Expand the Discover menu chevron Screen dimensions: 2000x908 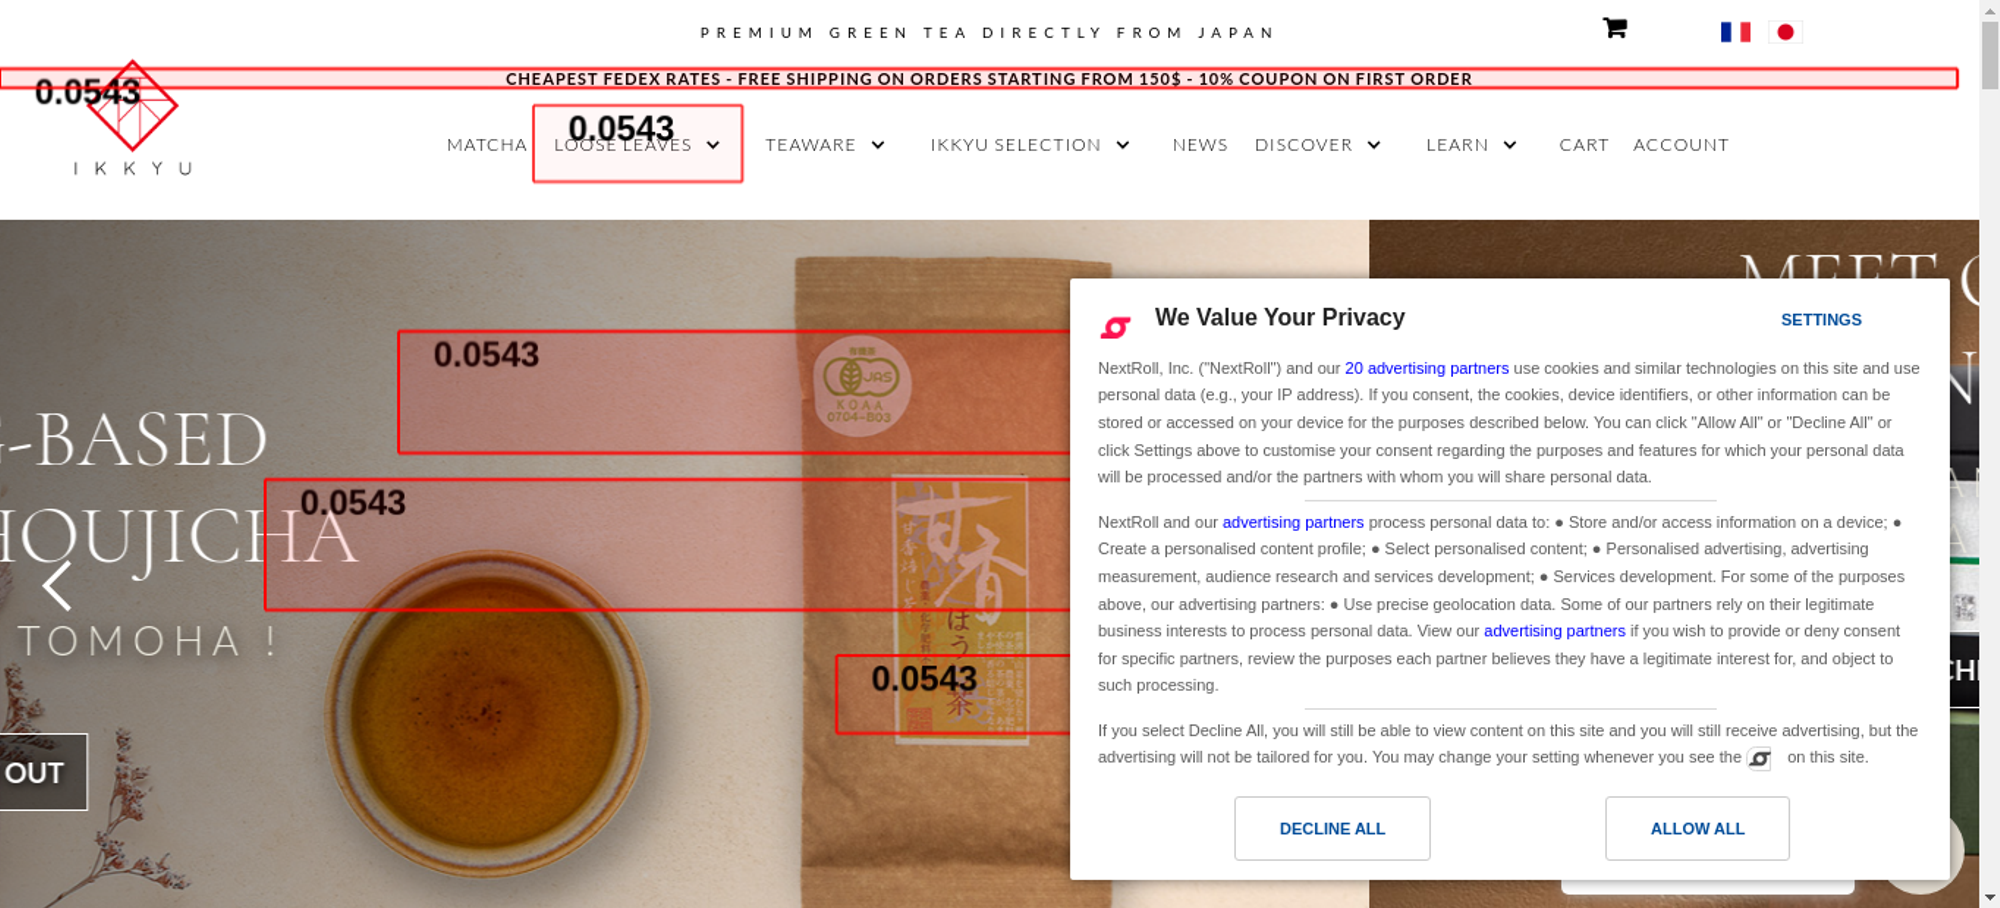[x=1374, y=145]
